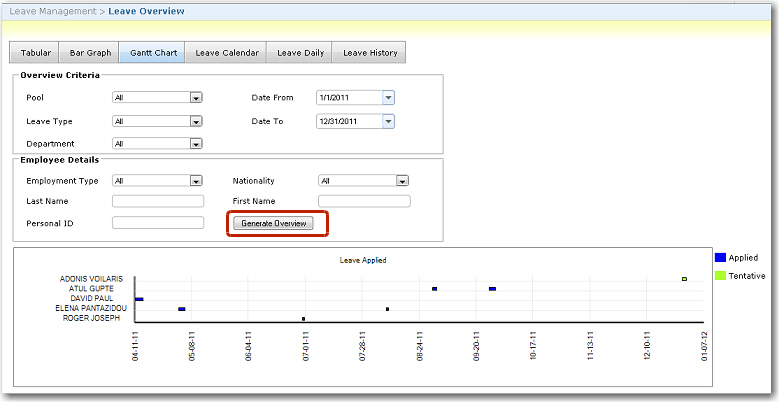The width and height of the screenshot is (779, 402).
Task: Expand the Nationality dropdown
Action: click(x=402, y=181)
